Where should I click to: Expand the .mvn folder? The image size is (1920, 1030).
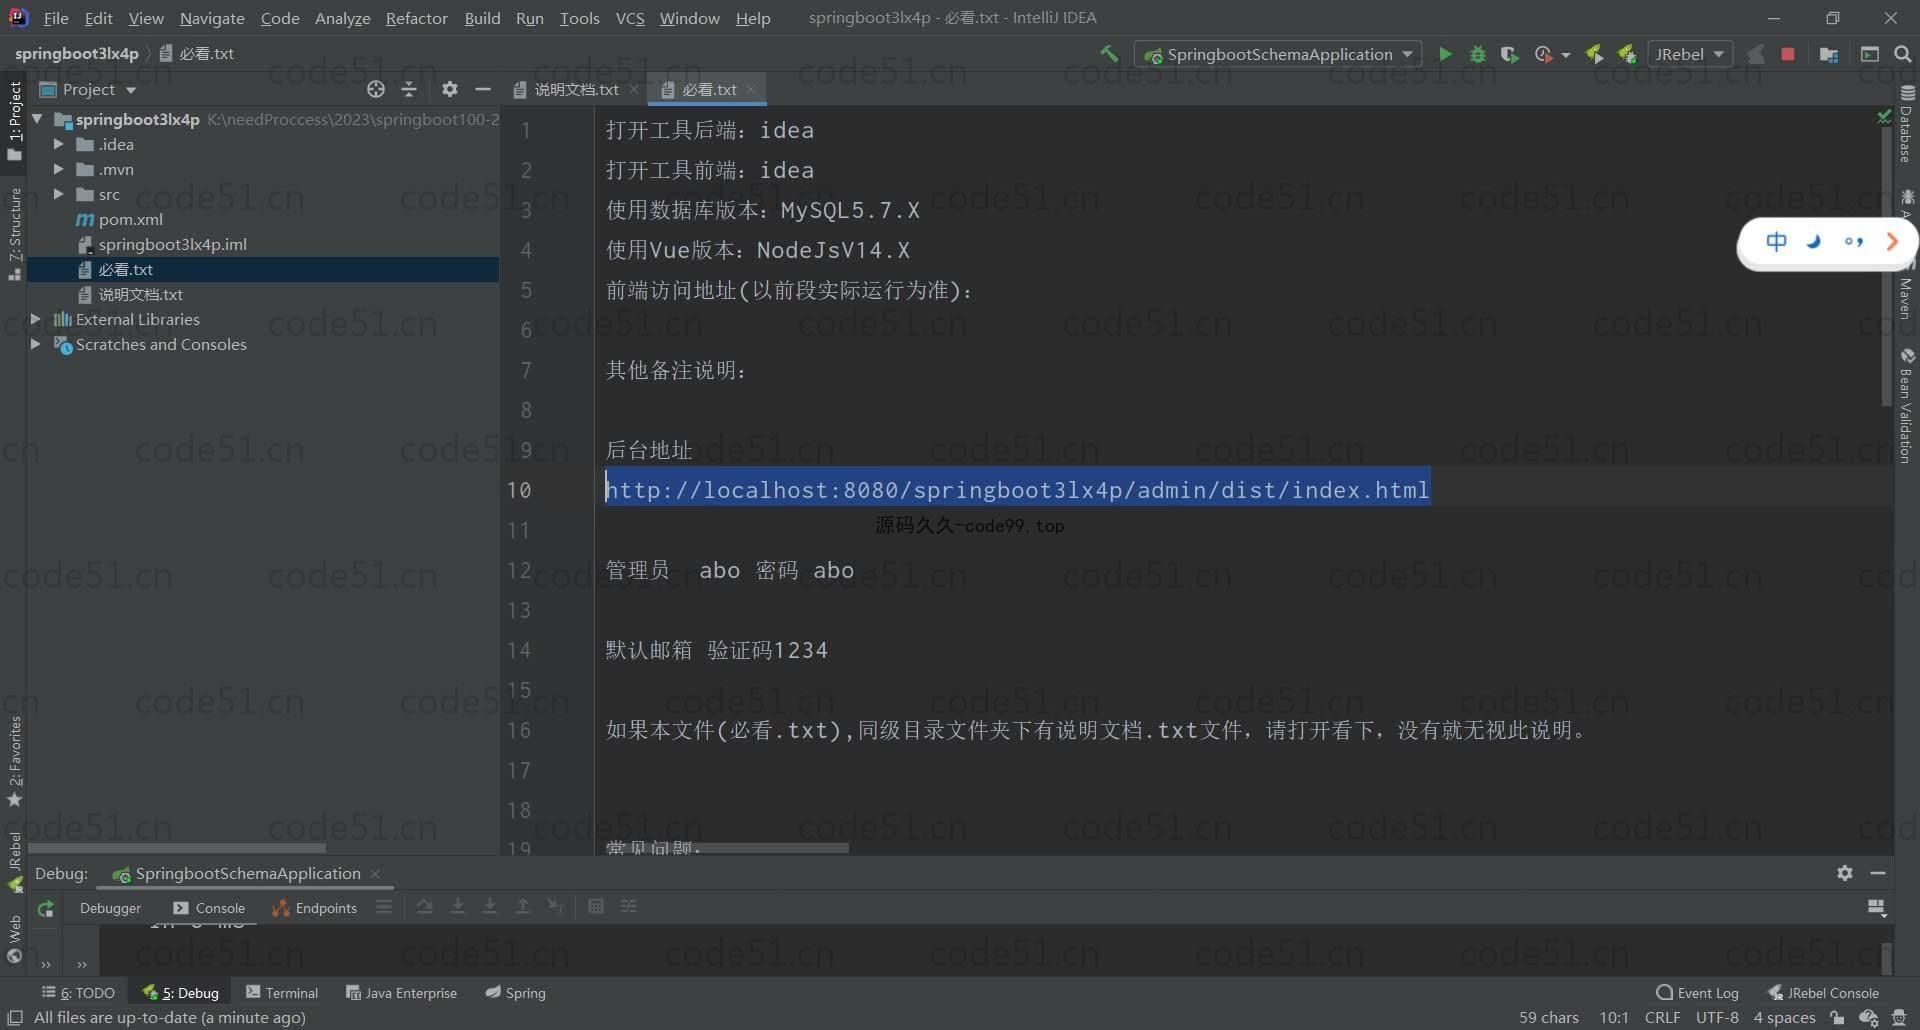[x=58, y=169]
